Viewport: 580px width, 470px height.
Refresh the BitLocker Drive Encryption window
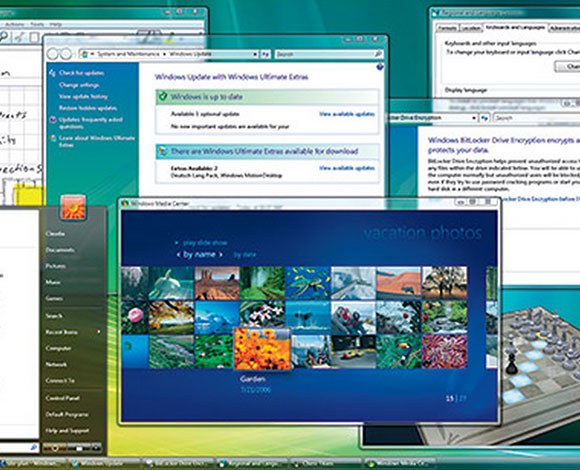484,118
